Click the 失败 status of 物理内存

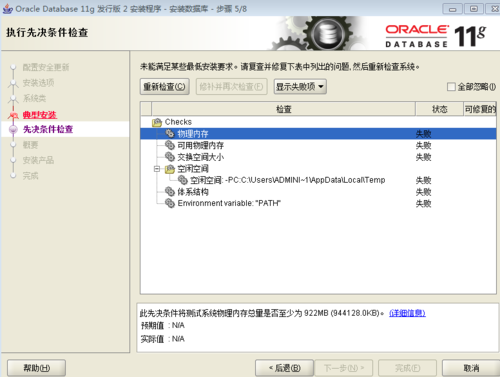point(423,134)
